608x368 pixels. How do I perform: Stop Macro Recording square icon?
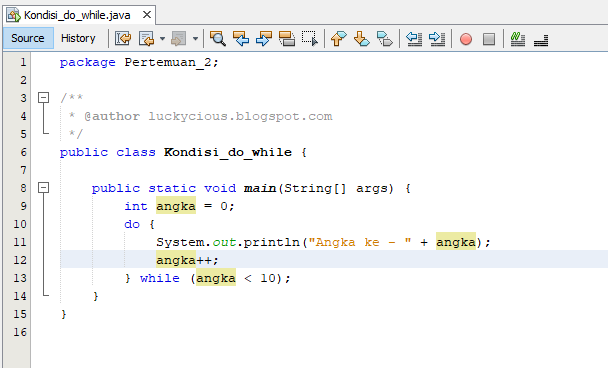coord(489,39)
